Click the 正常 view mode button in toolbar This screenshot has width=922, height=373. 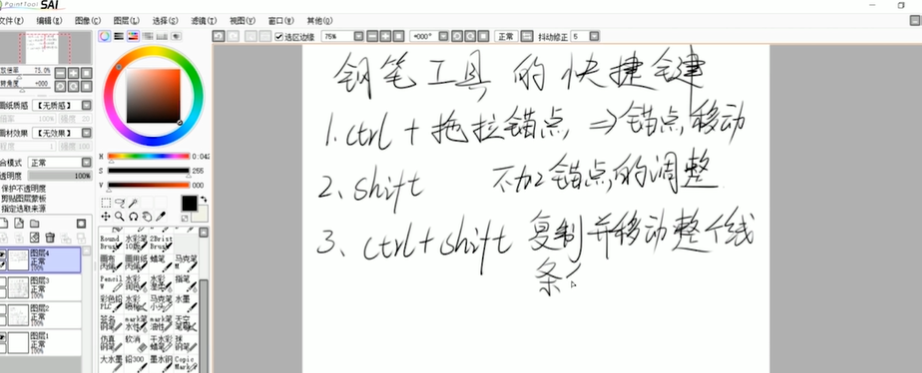pos(506,36)
